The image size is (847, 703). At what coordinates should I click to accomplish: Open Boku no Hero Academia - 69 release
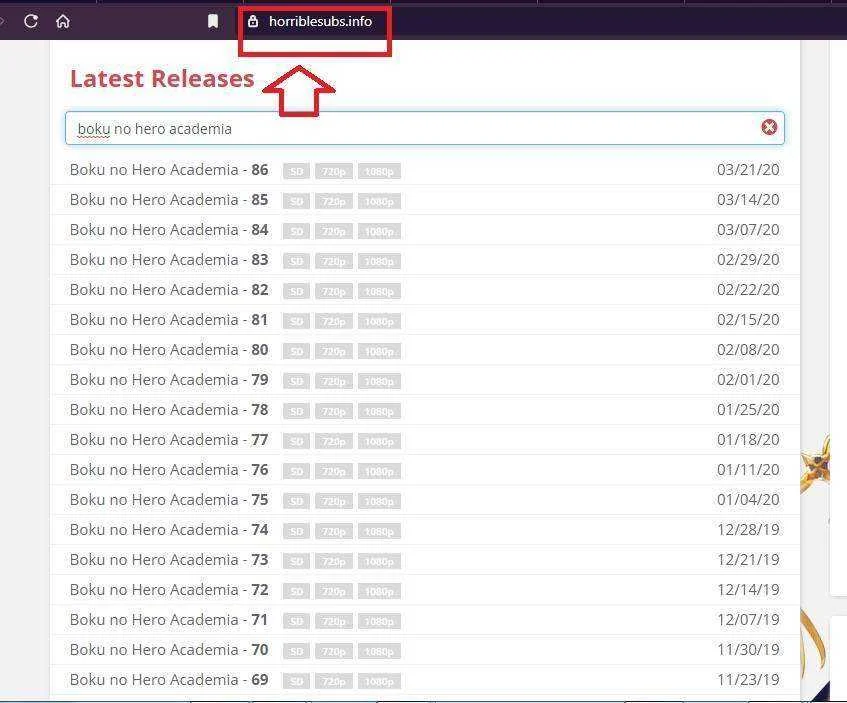pos(169,680)
